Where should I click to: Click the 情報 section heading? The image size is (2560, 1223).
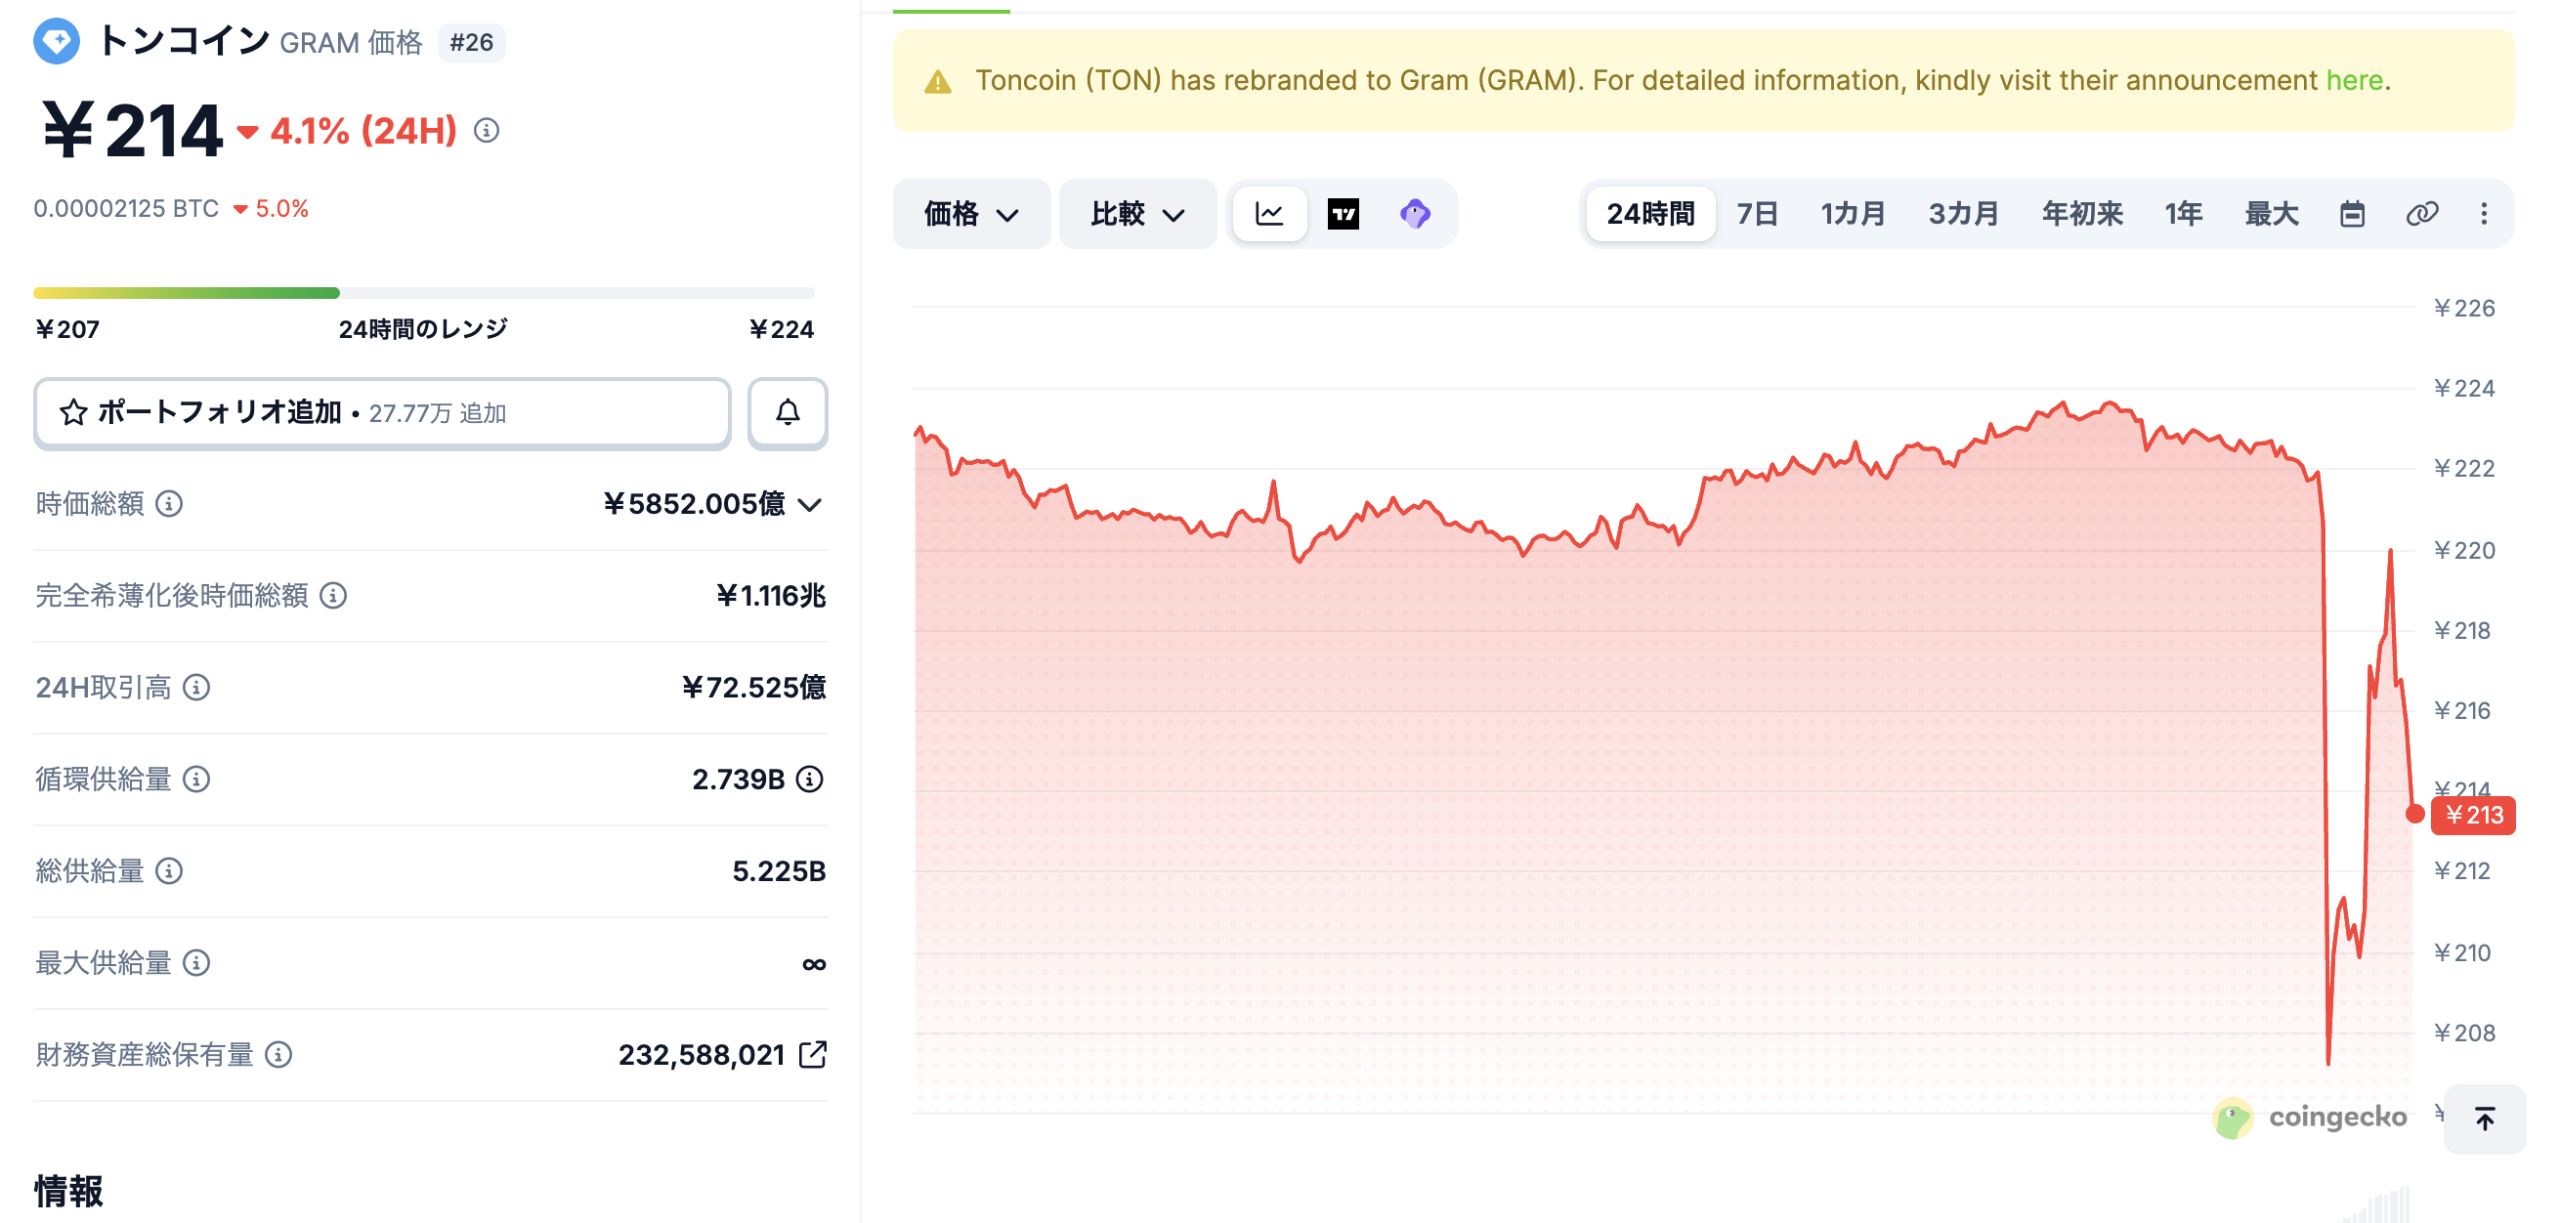pyautogui.click(x=69, y=1191)
